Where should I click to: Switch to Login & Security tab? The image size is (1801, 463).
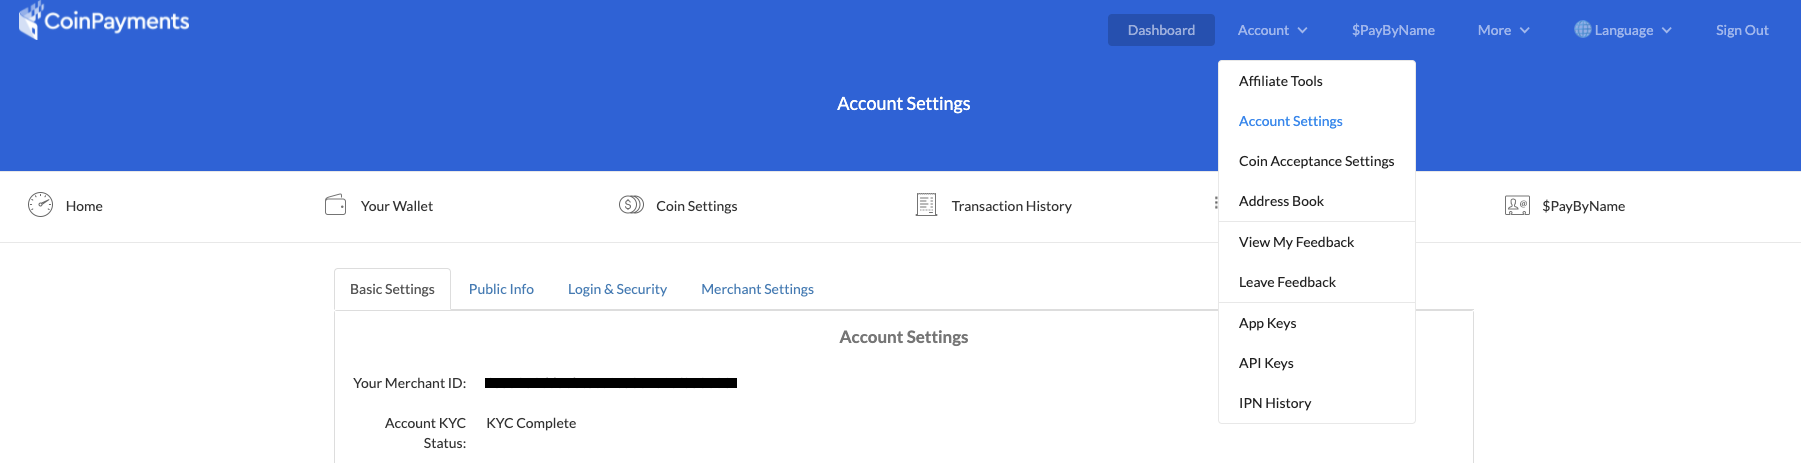coord(617,289)
